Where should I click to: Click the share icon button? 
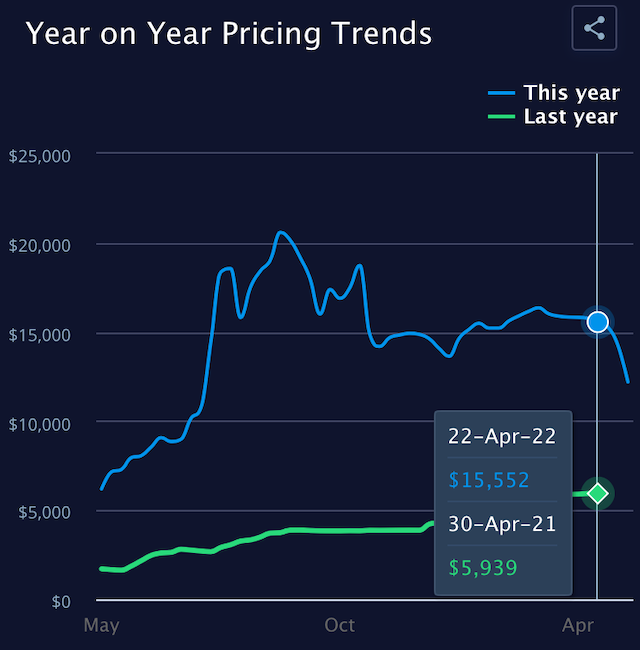point(594,28)
